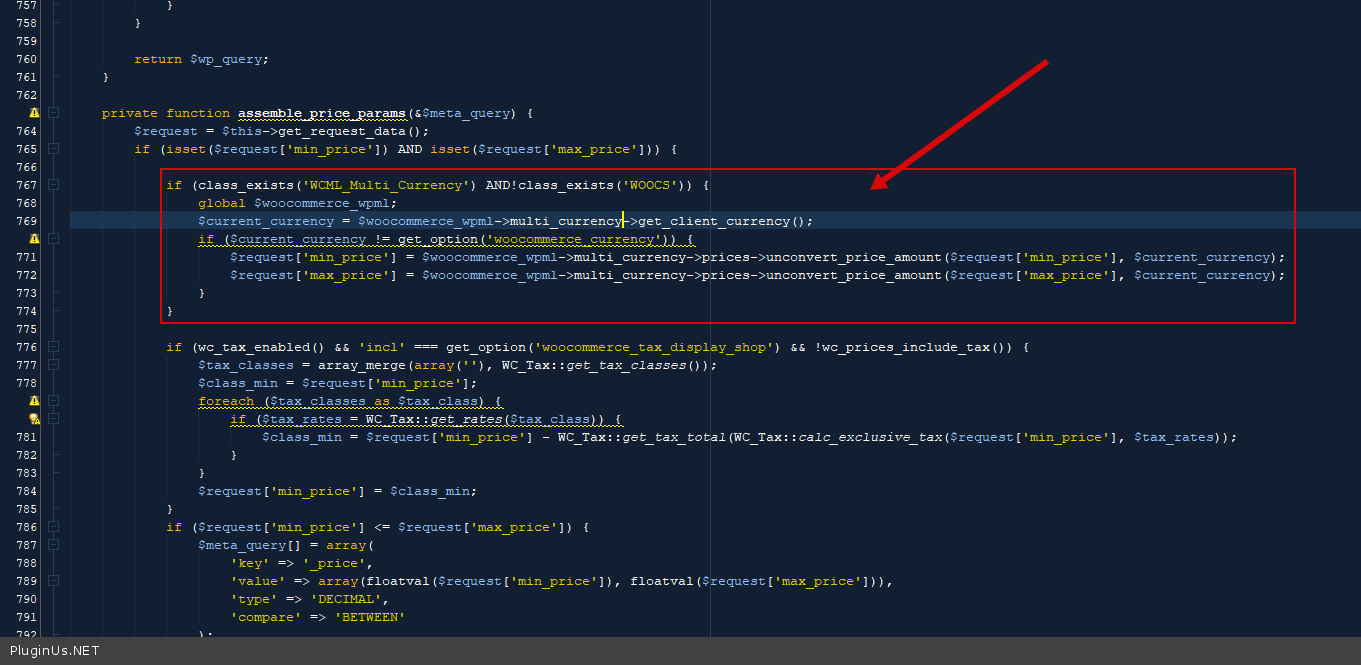Click the get_tax_total method call

point(674,437)
